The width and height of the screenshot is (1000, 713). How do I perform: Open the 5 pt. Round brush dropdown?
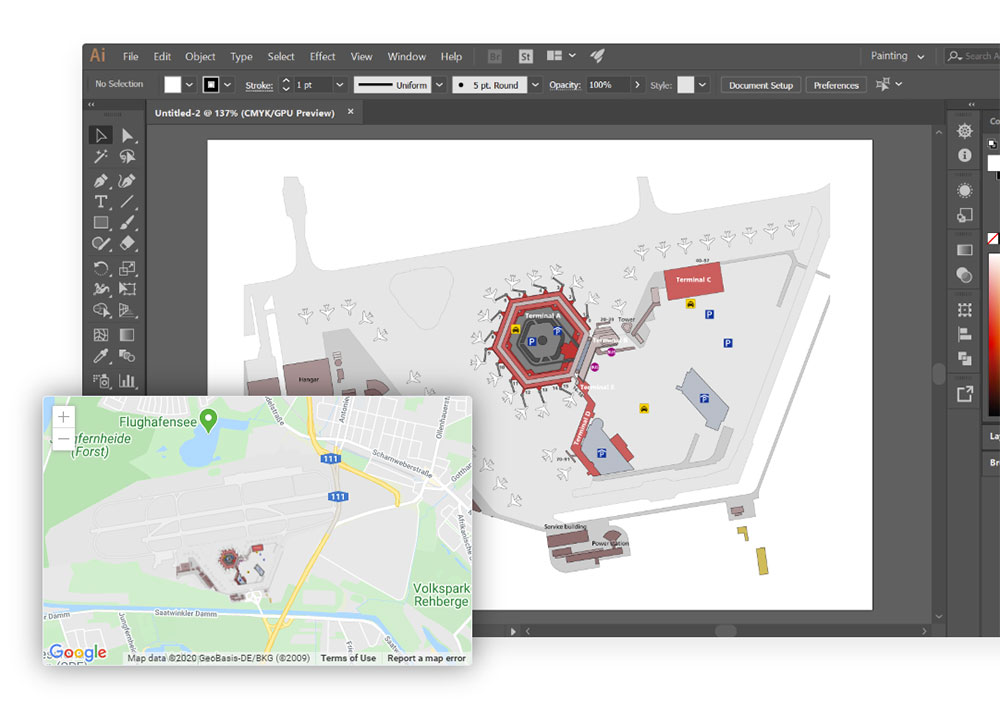[x=535, y=85]
